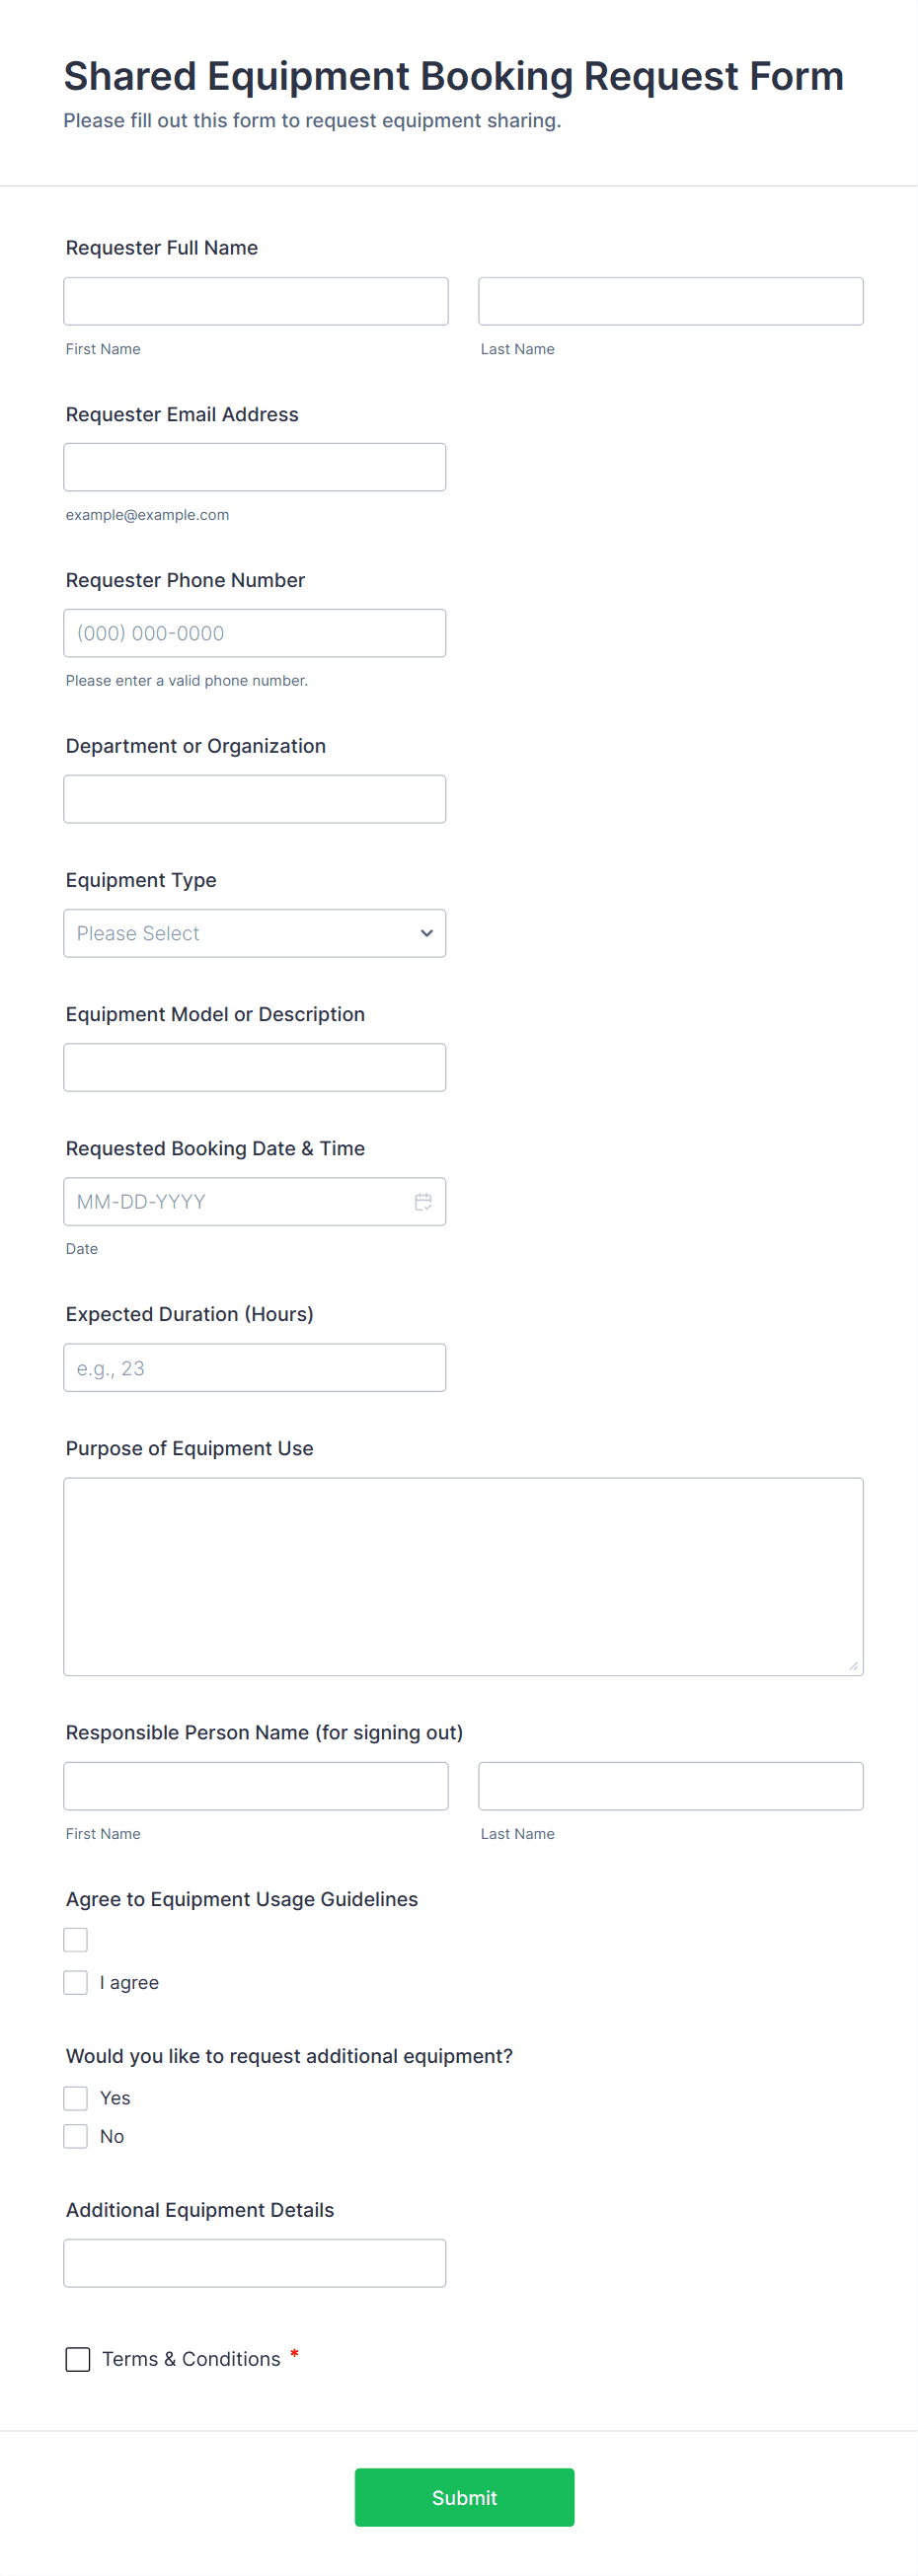
Task: Click the Requester Phone Number field
Action: (x=254, y=633)
